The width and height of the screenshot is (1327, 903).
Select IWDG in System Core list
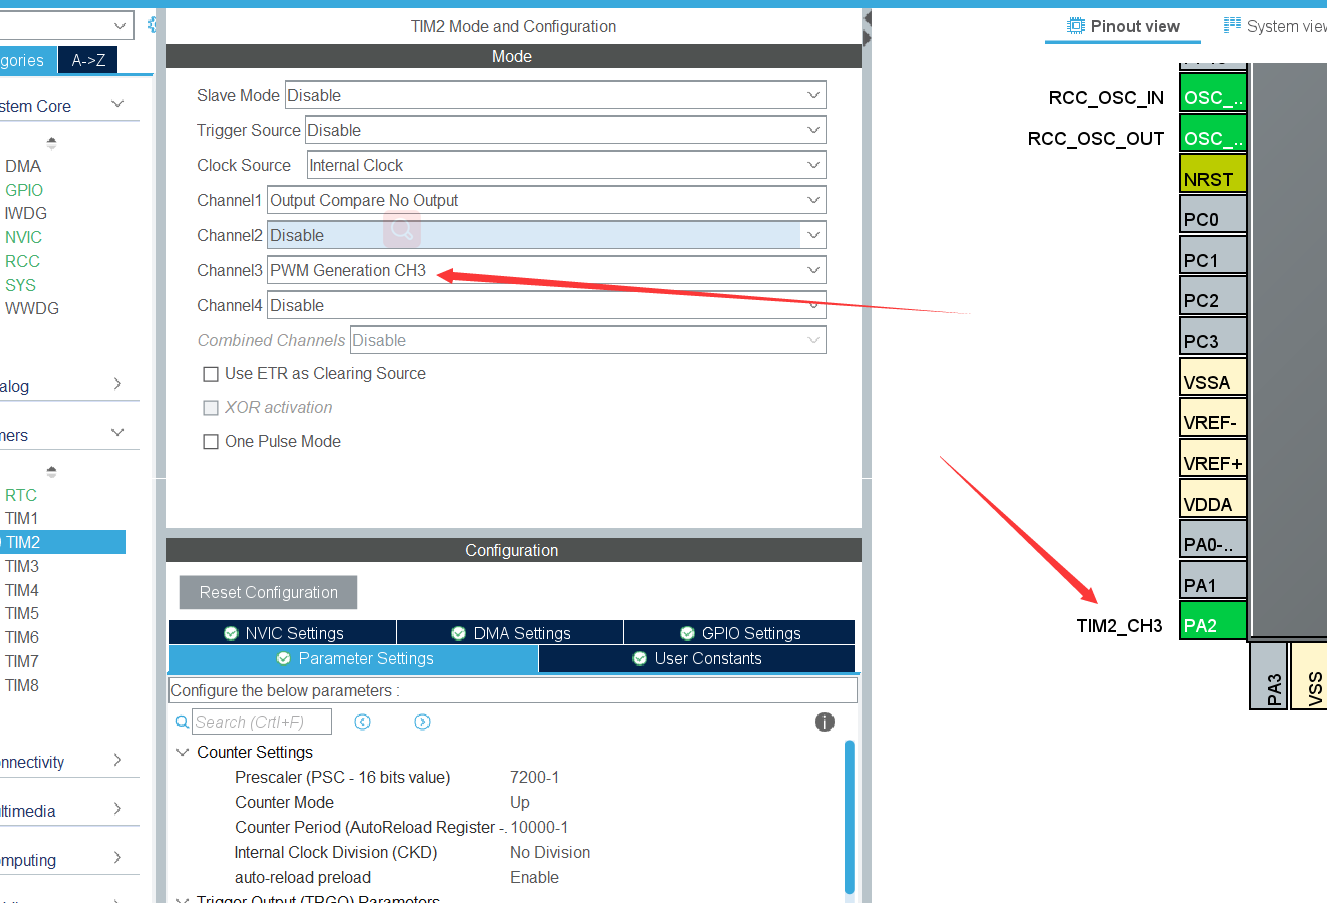click(26, 213)
